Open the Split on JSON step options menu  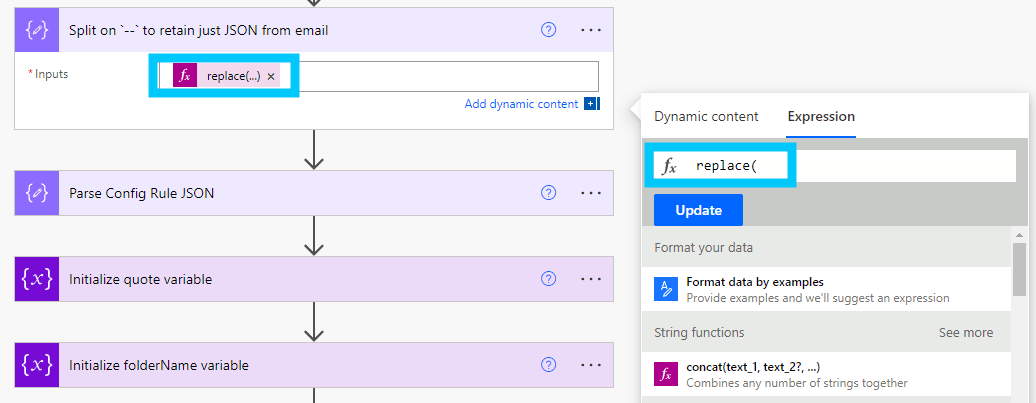coord(591,30)
